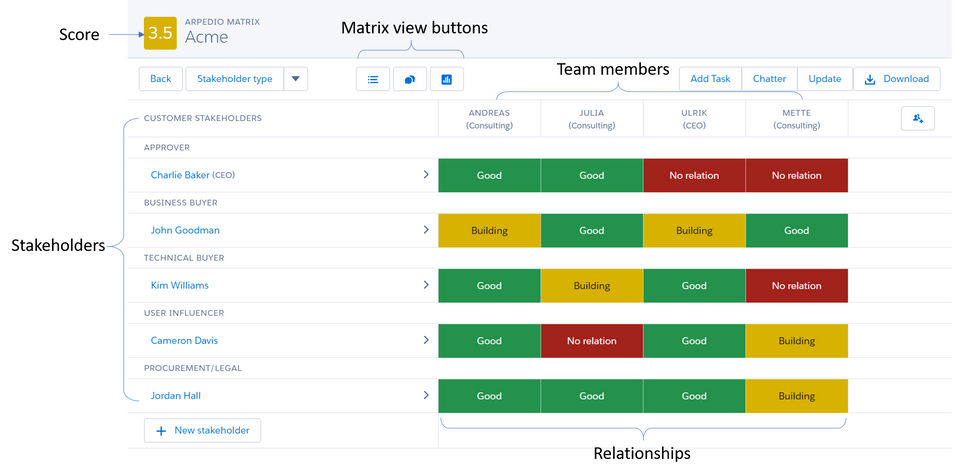Viewport: 960px width, 475px height.
Task: Open Cameron Davis stakeholder link
Action: (x=184, y=340)
